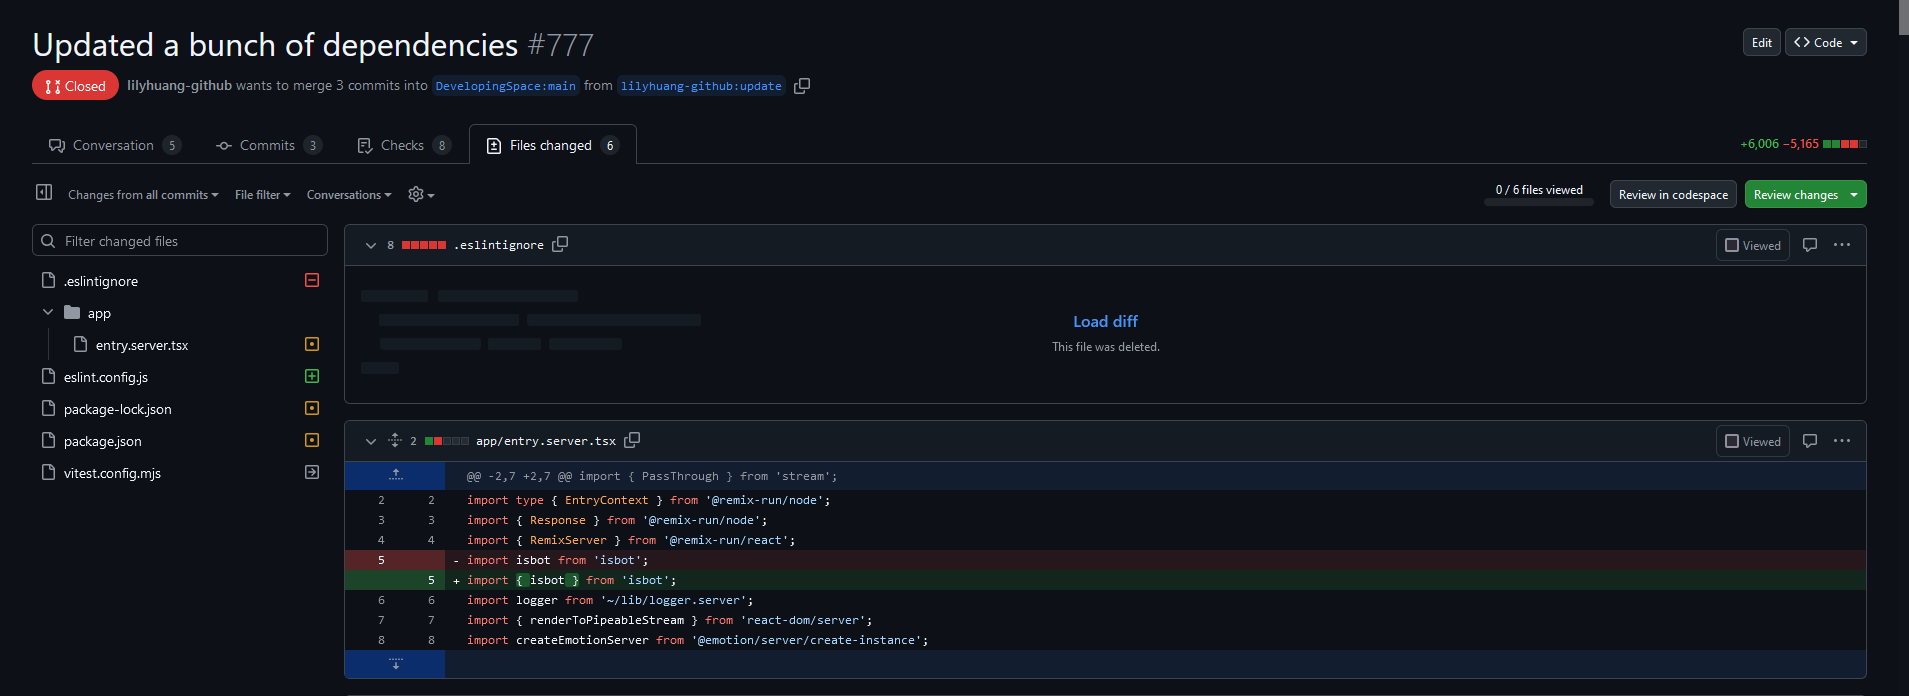Click the Load diff link
Image resolution: width=1909 pixels, height=696 pixels.
(1105, 321)
